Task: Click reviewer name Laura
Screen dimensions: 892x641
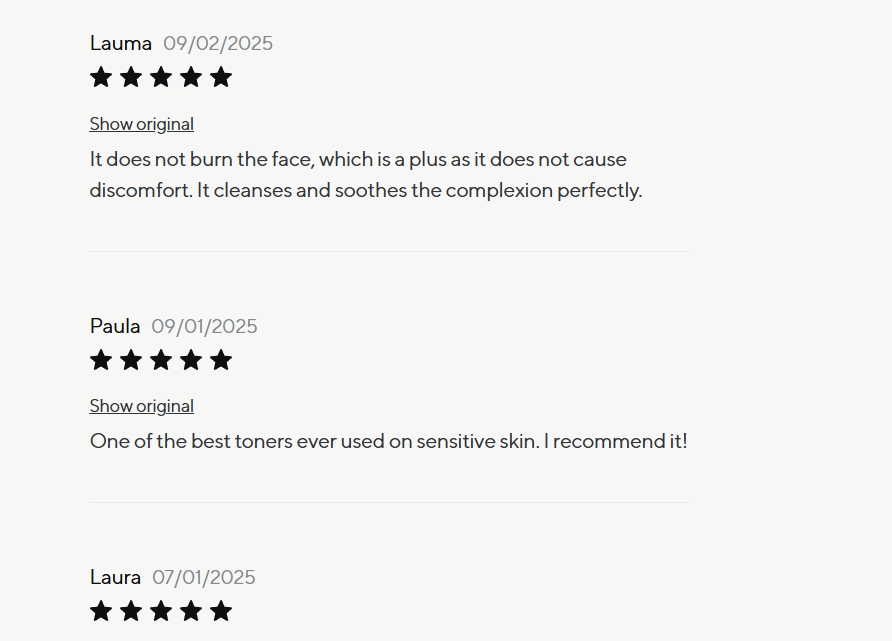Action: click(115, 577)
